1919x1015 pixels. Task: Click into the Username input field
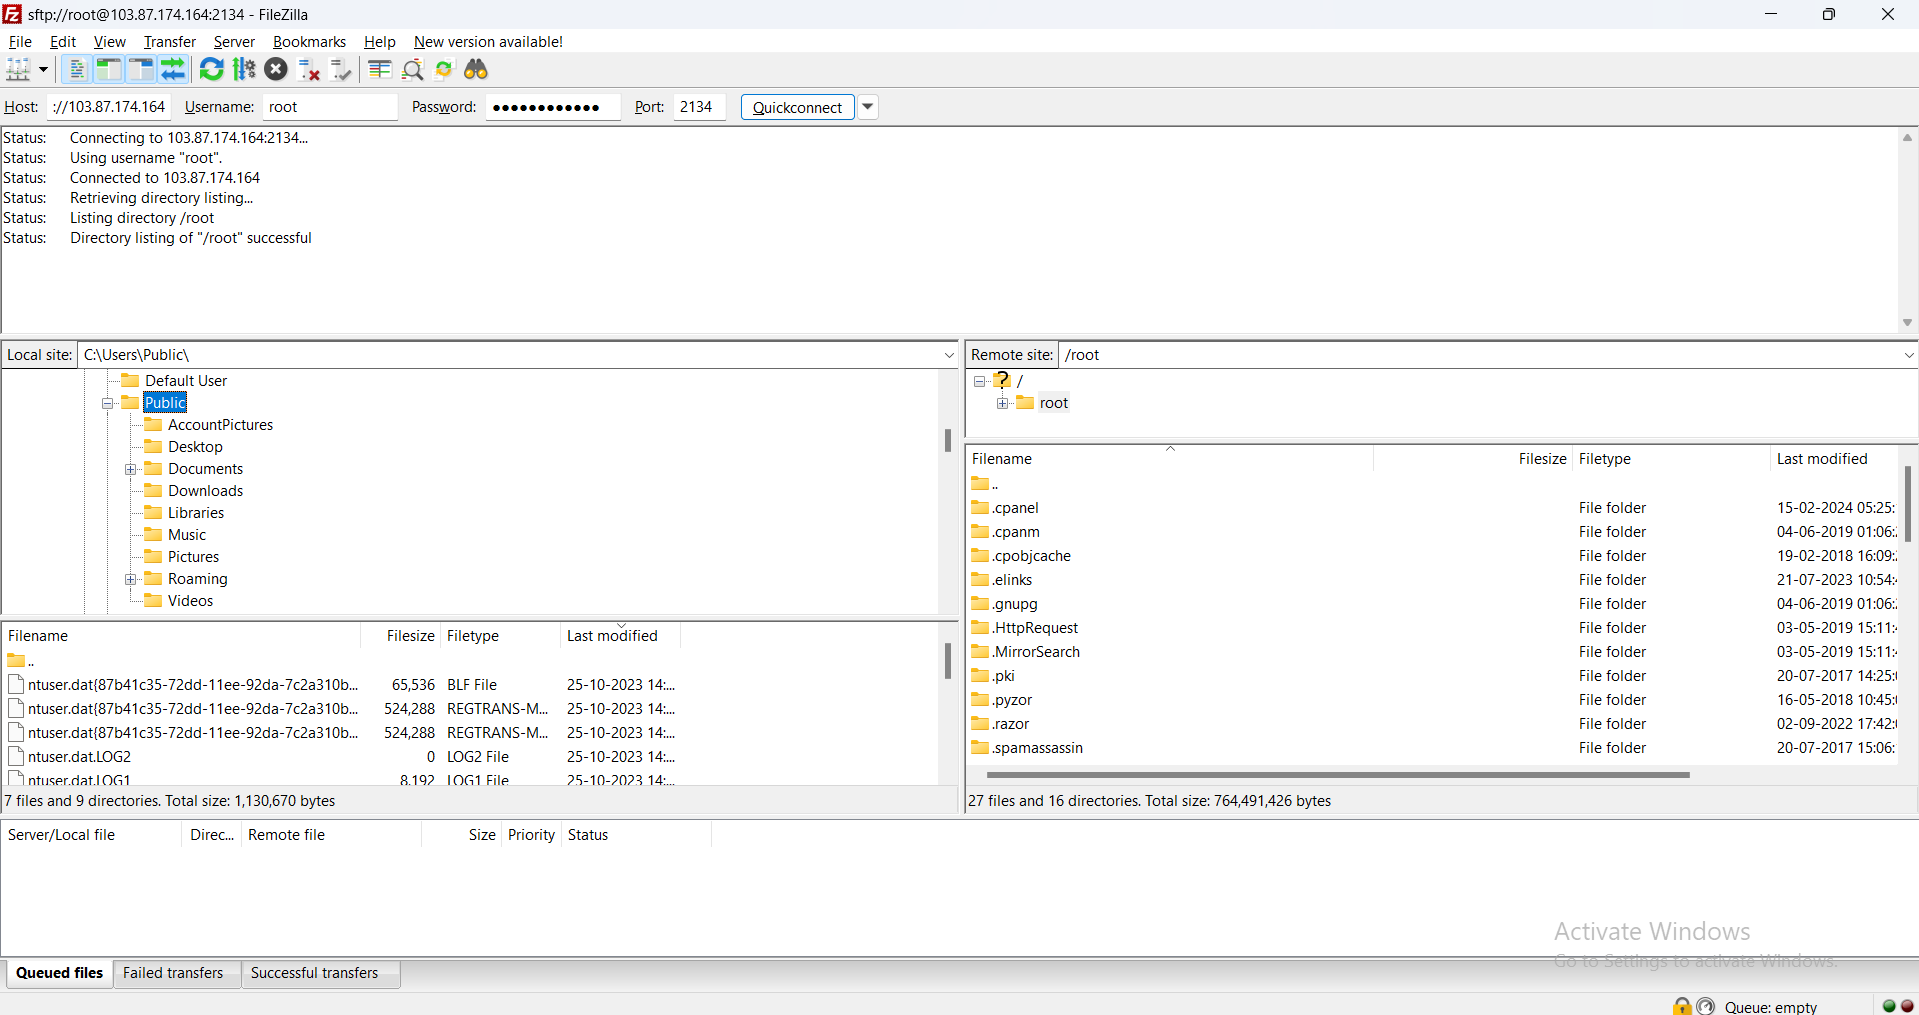pos(330,107)
